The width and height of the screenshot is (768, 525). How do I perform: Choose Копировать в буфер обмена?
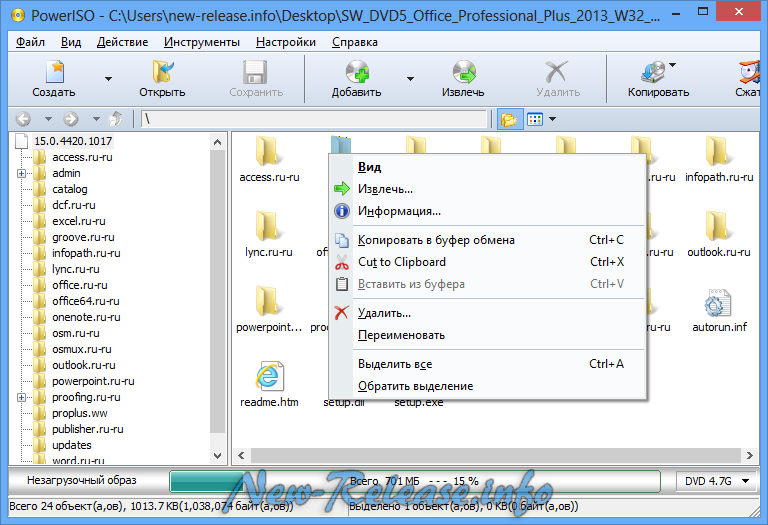tap(489, 240)
